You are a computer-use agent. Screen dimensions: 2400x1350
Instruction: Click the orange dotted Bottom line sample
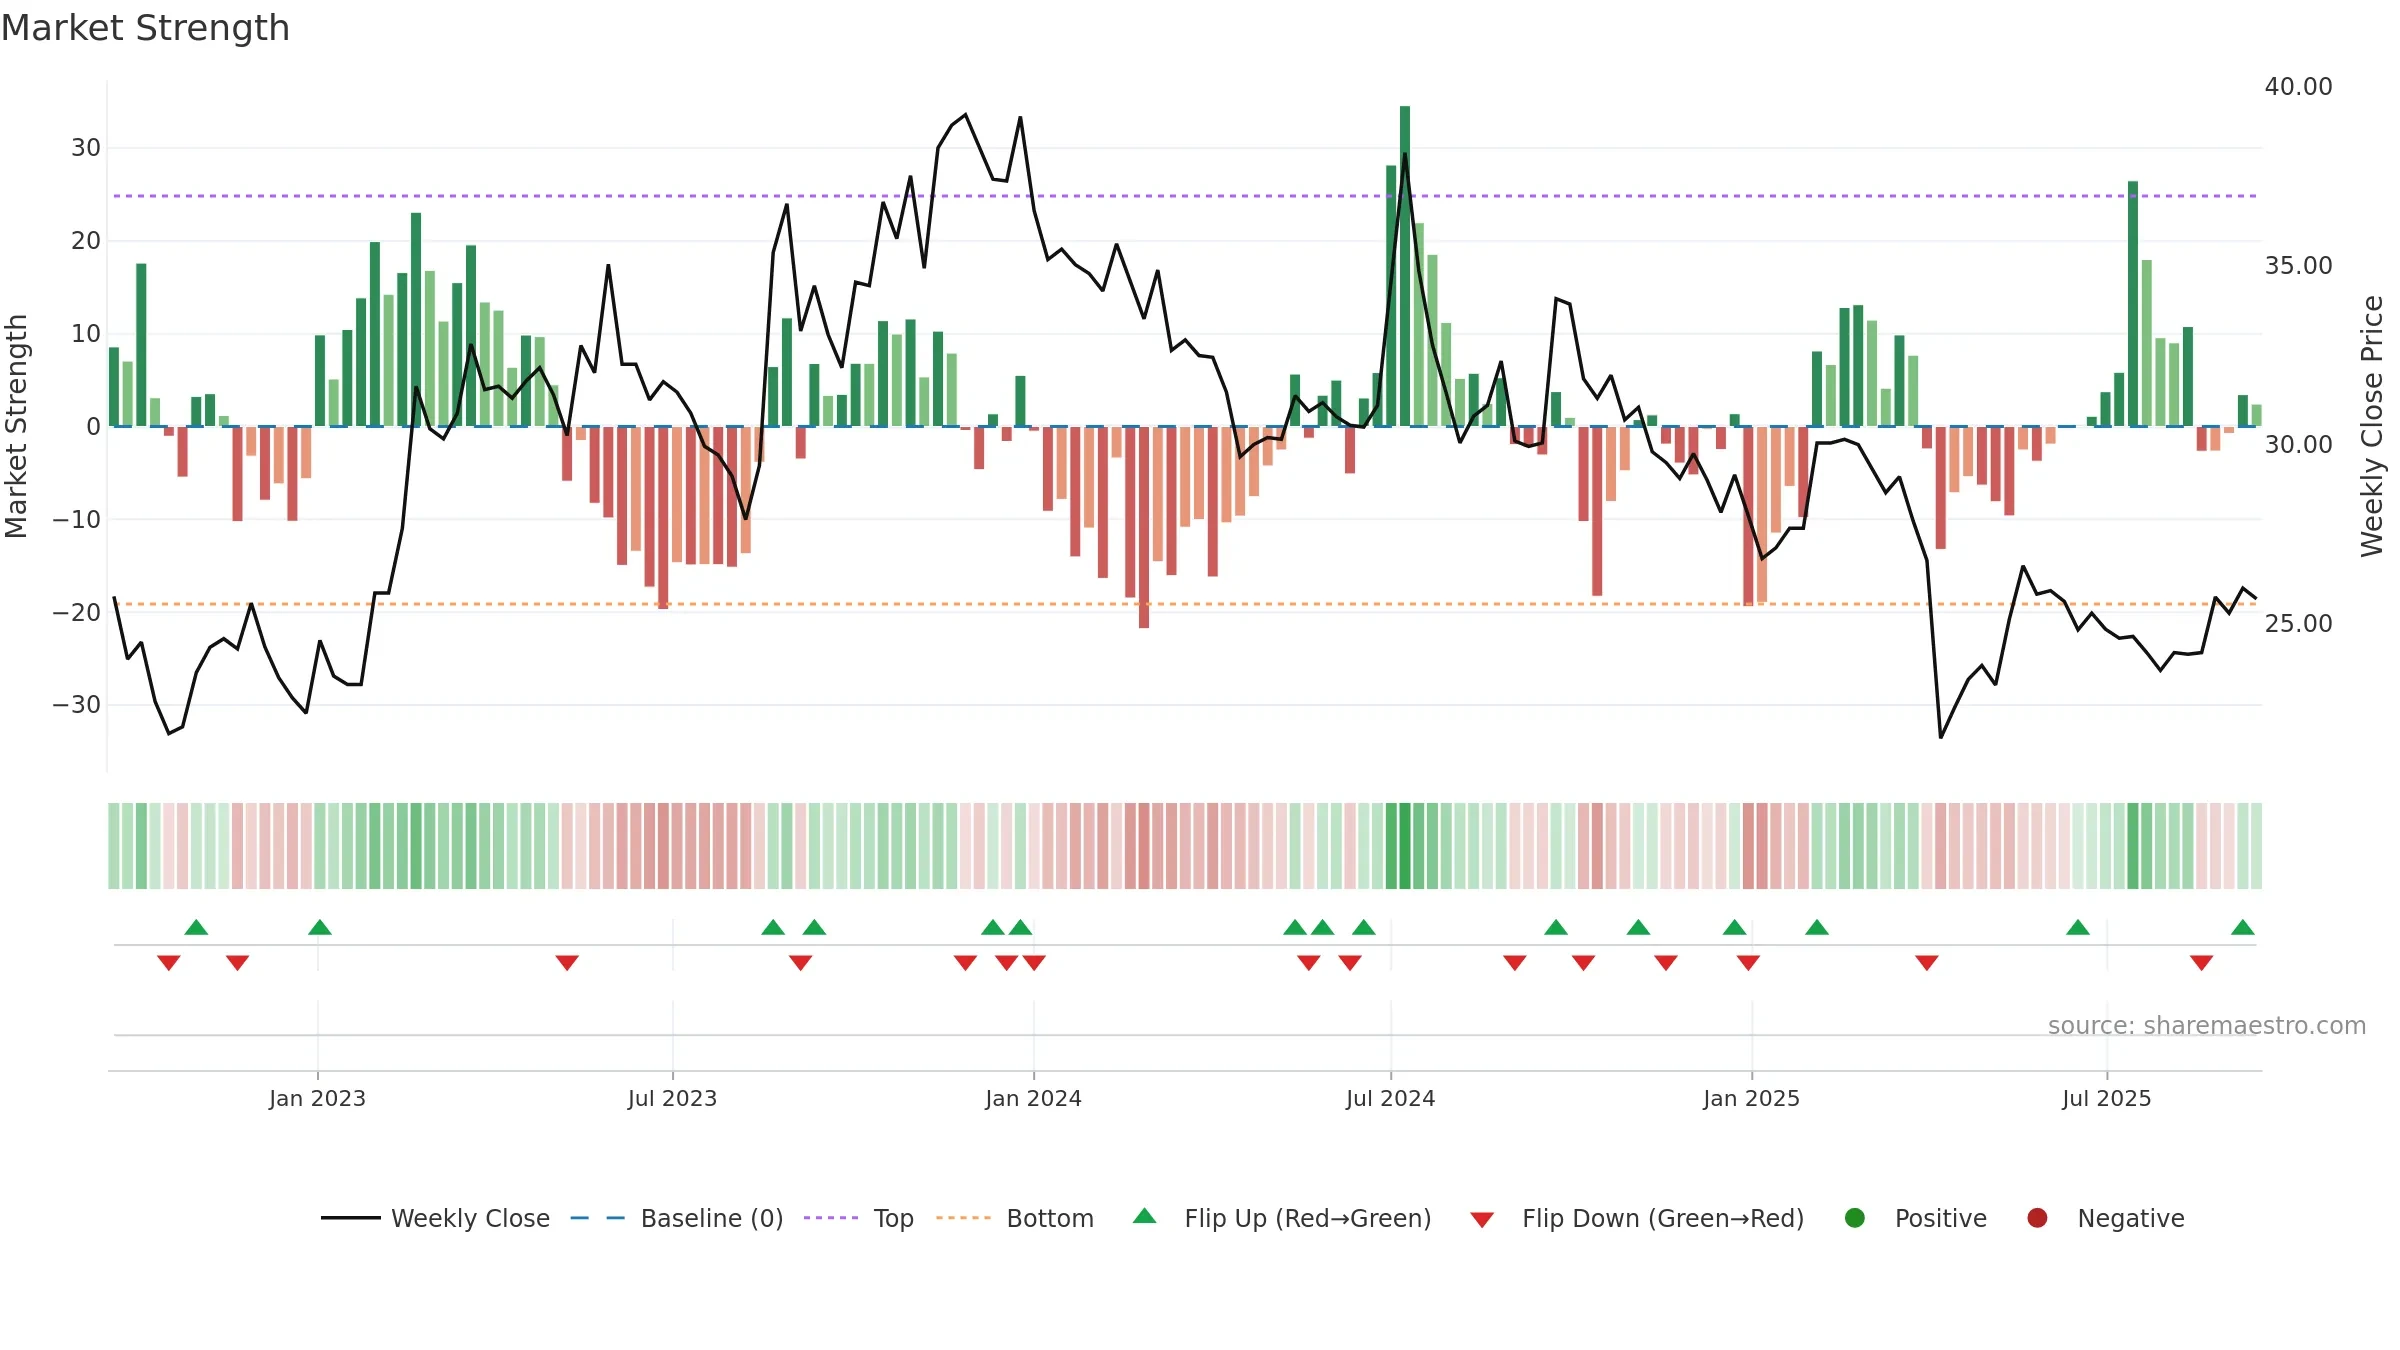pyautogui.click(x=964, y=1218)
